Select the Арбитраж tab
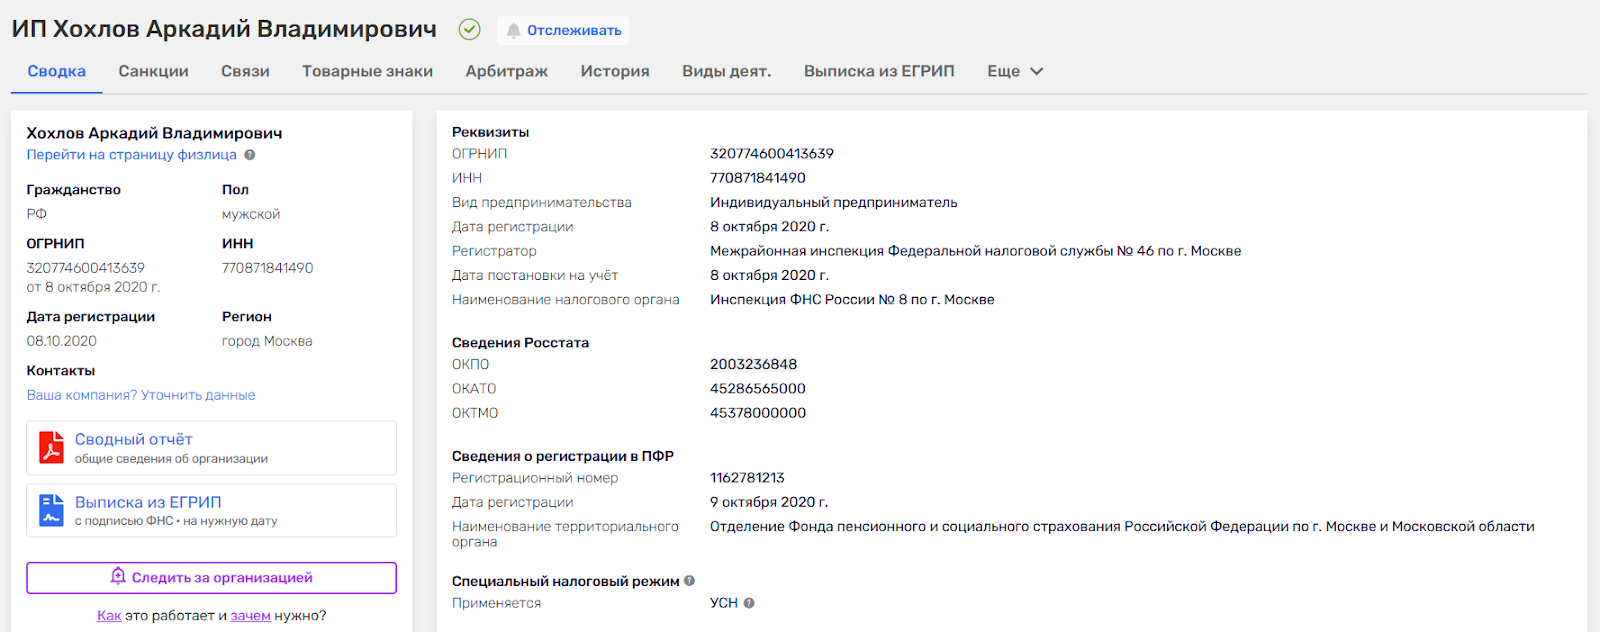Screen dimensions: 1600x632 pos(506,71)
